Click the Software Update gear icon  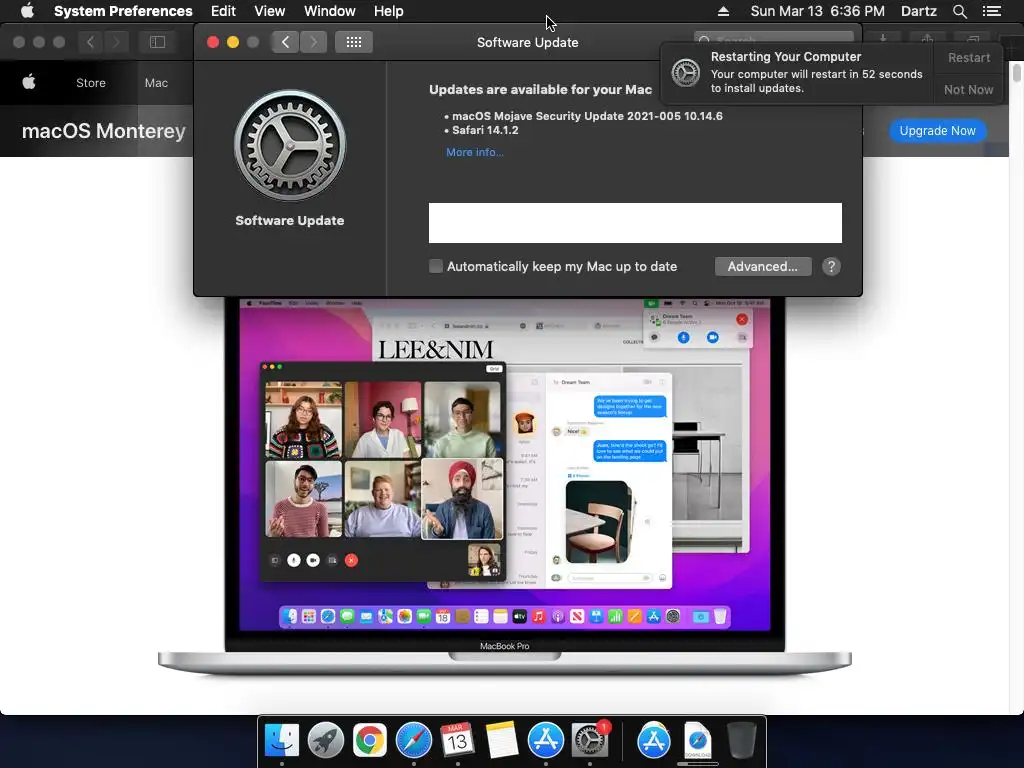pos(290,146)
